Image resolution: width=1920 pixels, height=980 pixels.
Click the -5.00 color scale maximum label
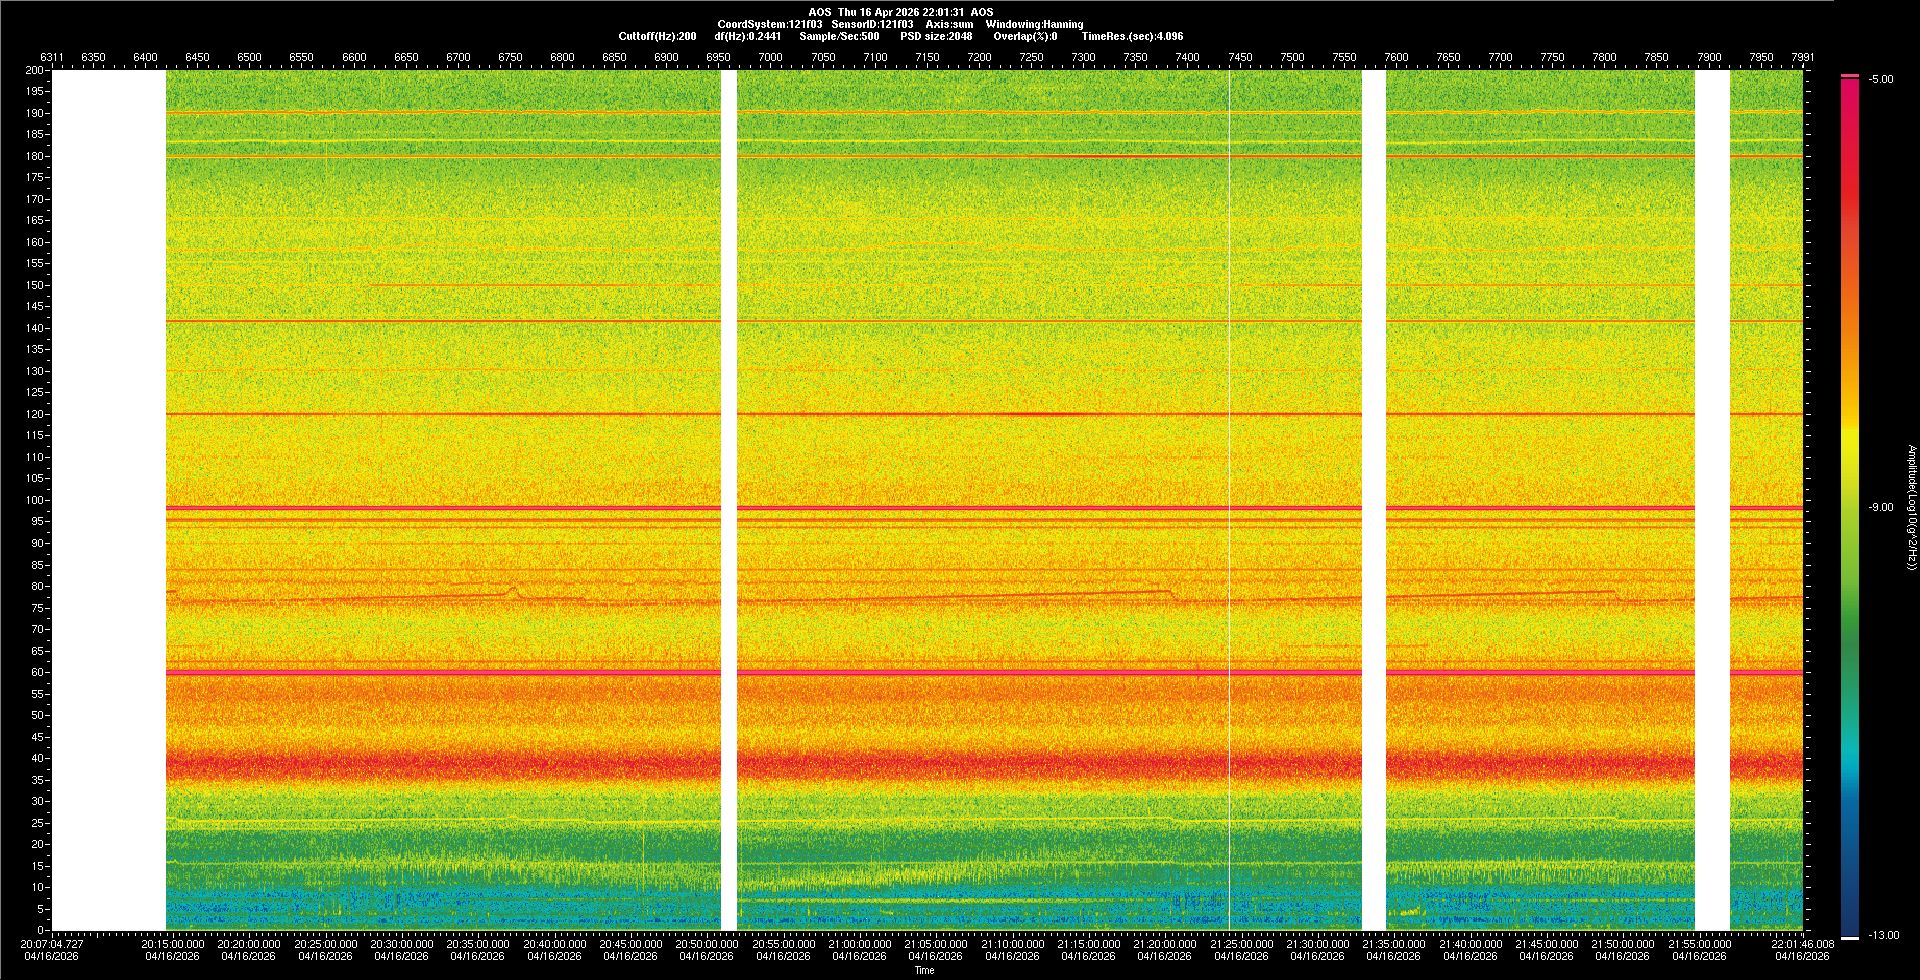tap(1881, 79)
